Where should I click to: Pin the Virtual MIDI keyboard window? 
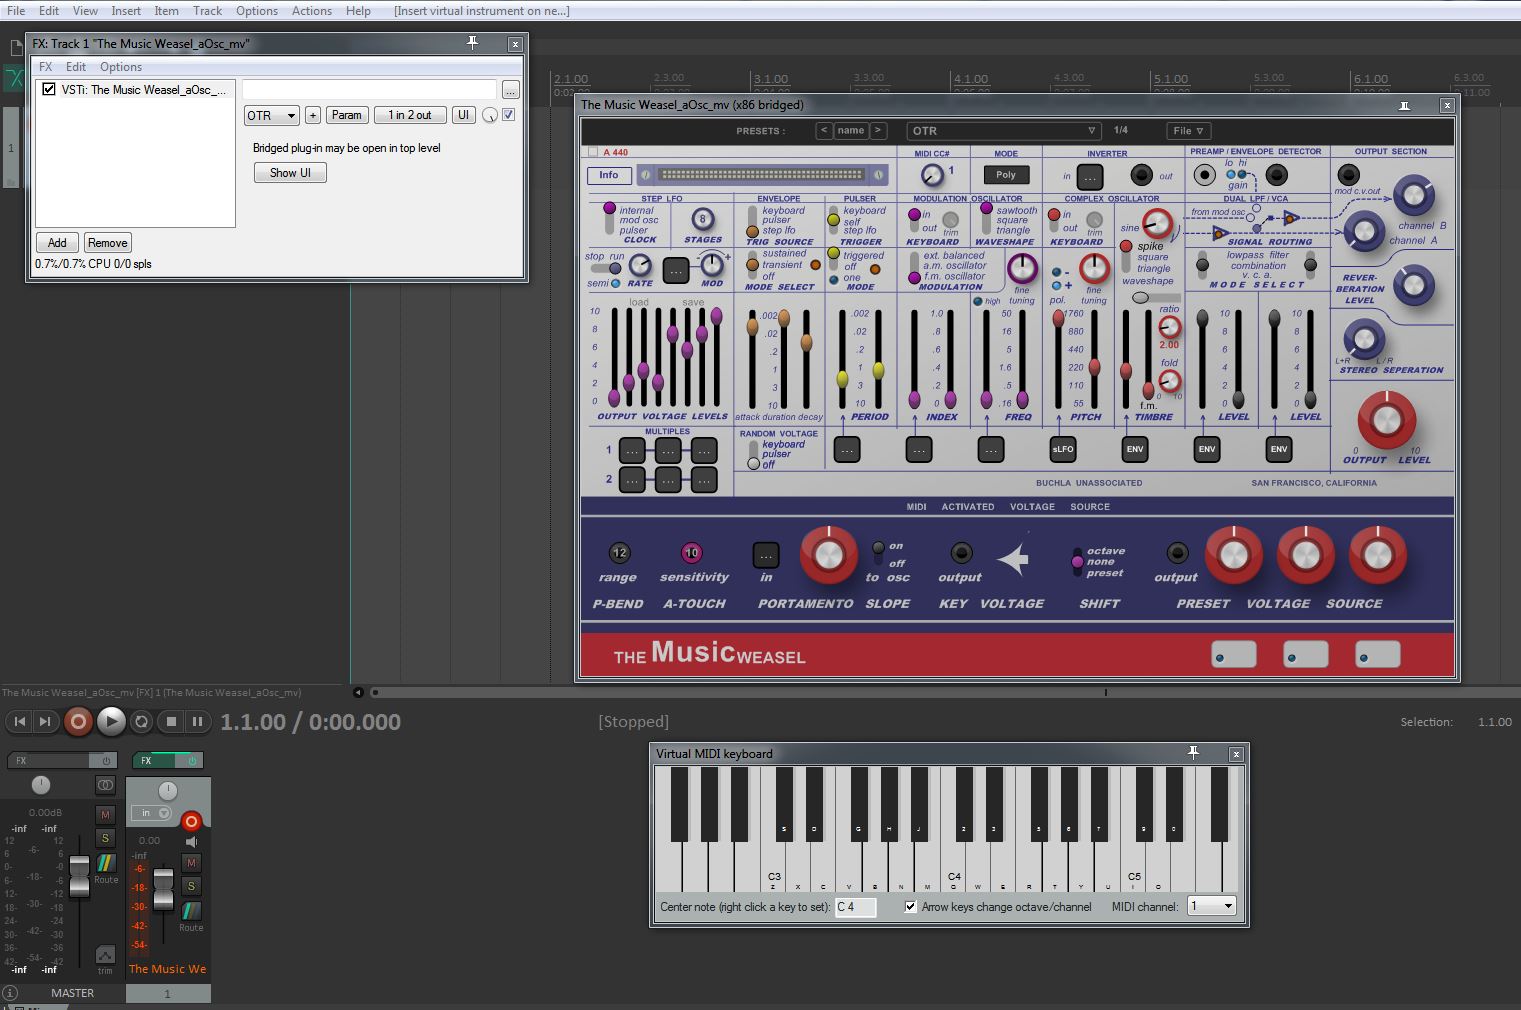pyautogui.click(x=1193, y=753)
